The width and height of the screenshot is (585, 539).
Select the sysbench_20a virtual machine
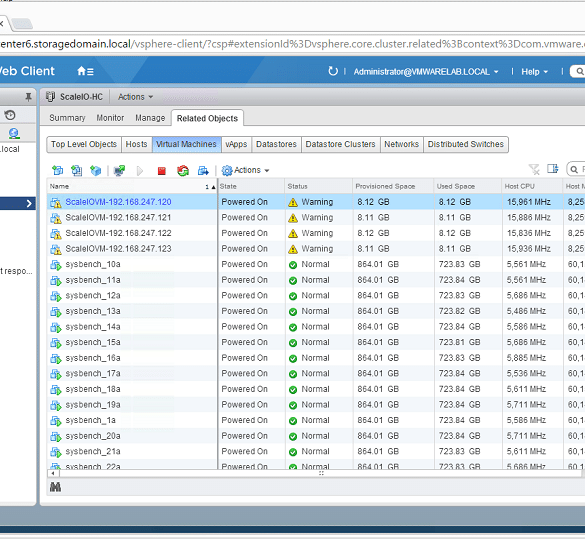tap(93, 436)
